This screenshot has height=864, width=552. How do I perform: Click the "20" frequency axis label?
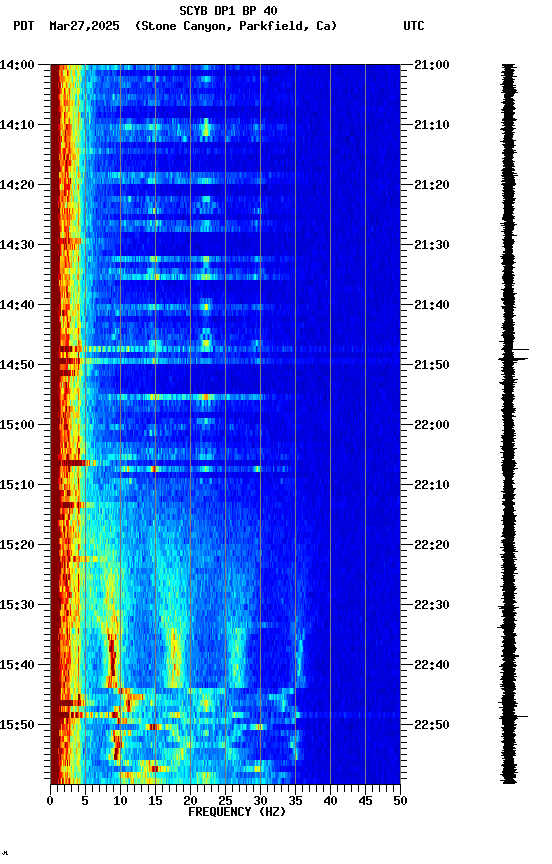coord(190,801)
